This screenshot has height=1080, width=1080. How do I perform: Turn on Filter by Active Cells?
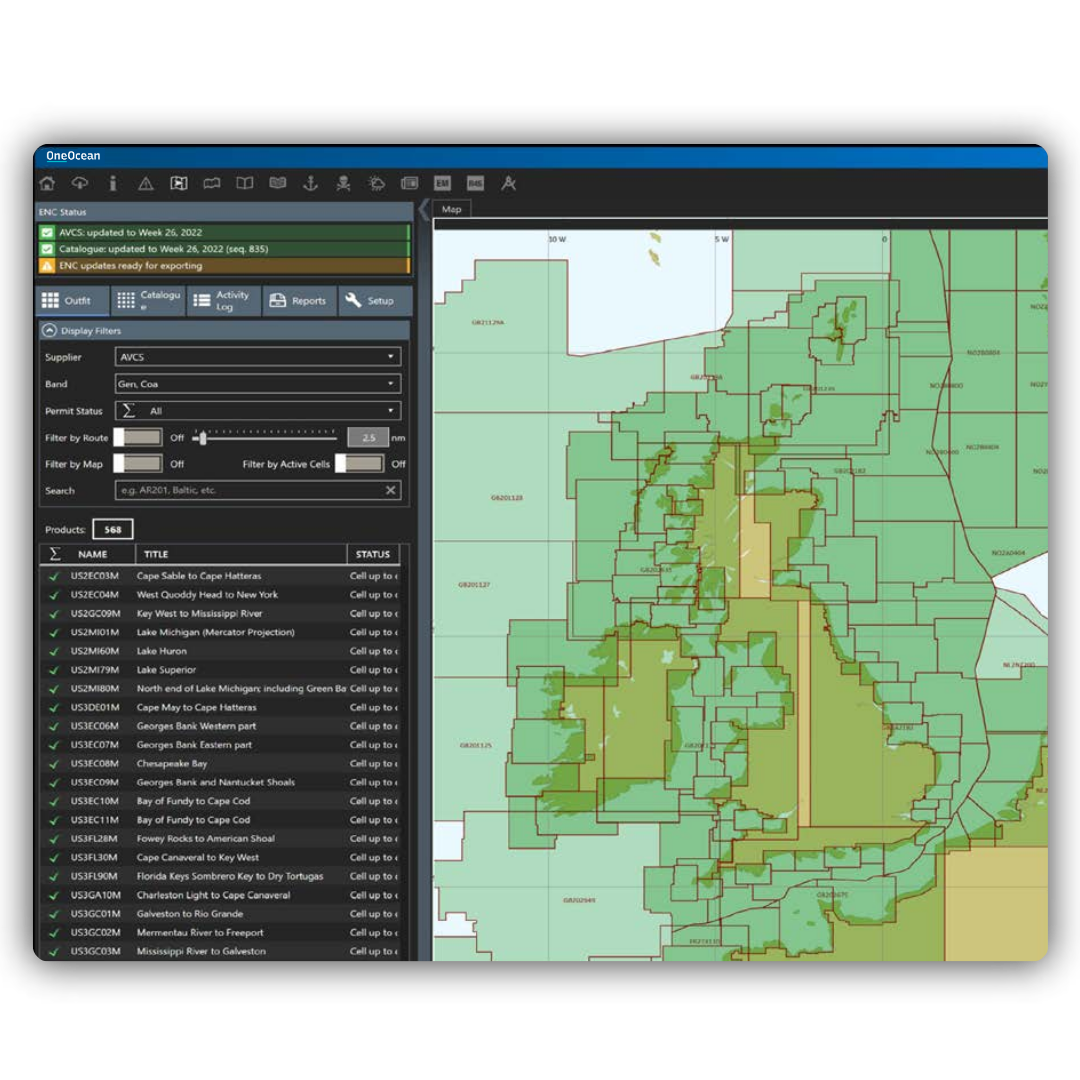tap(359, 464)
